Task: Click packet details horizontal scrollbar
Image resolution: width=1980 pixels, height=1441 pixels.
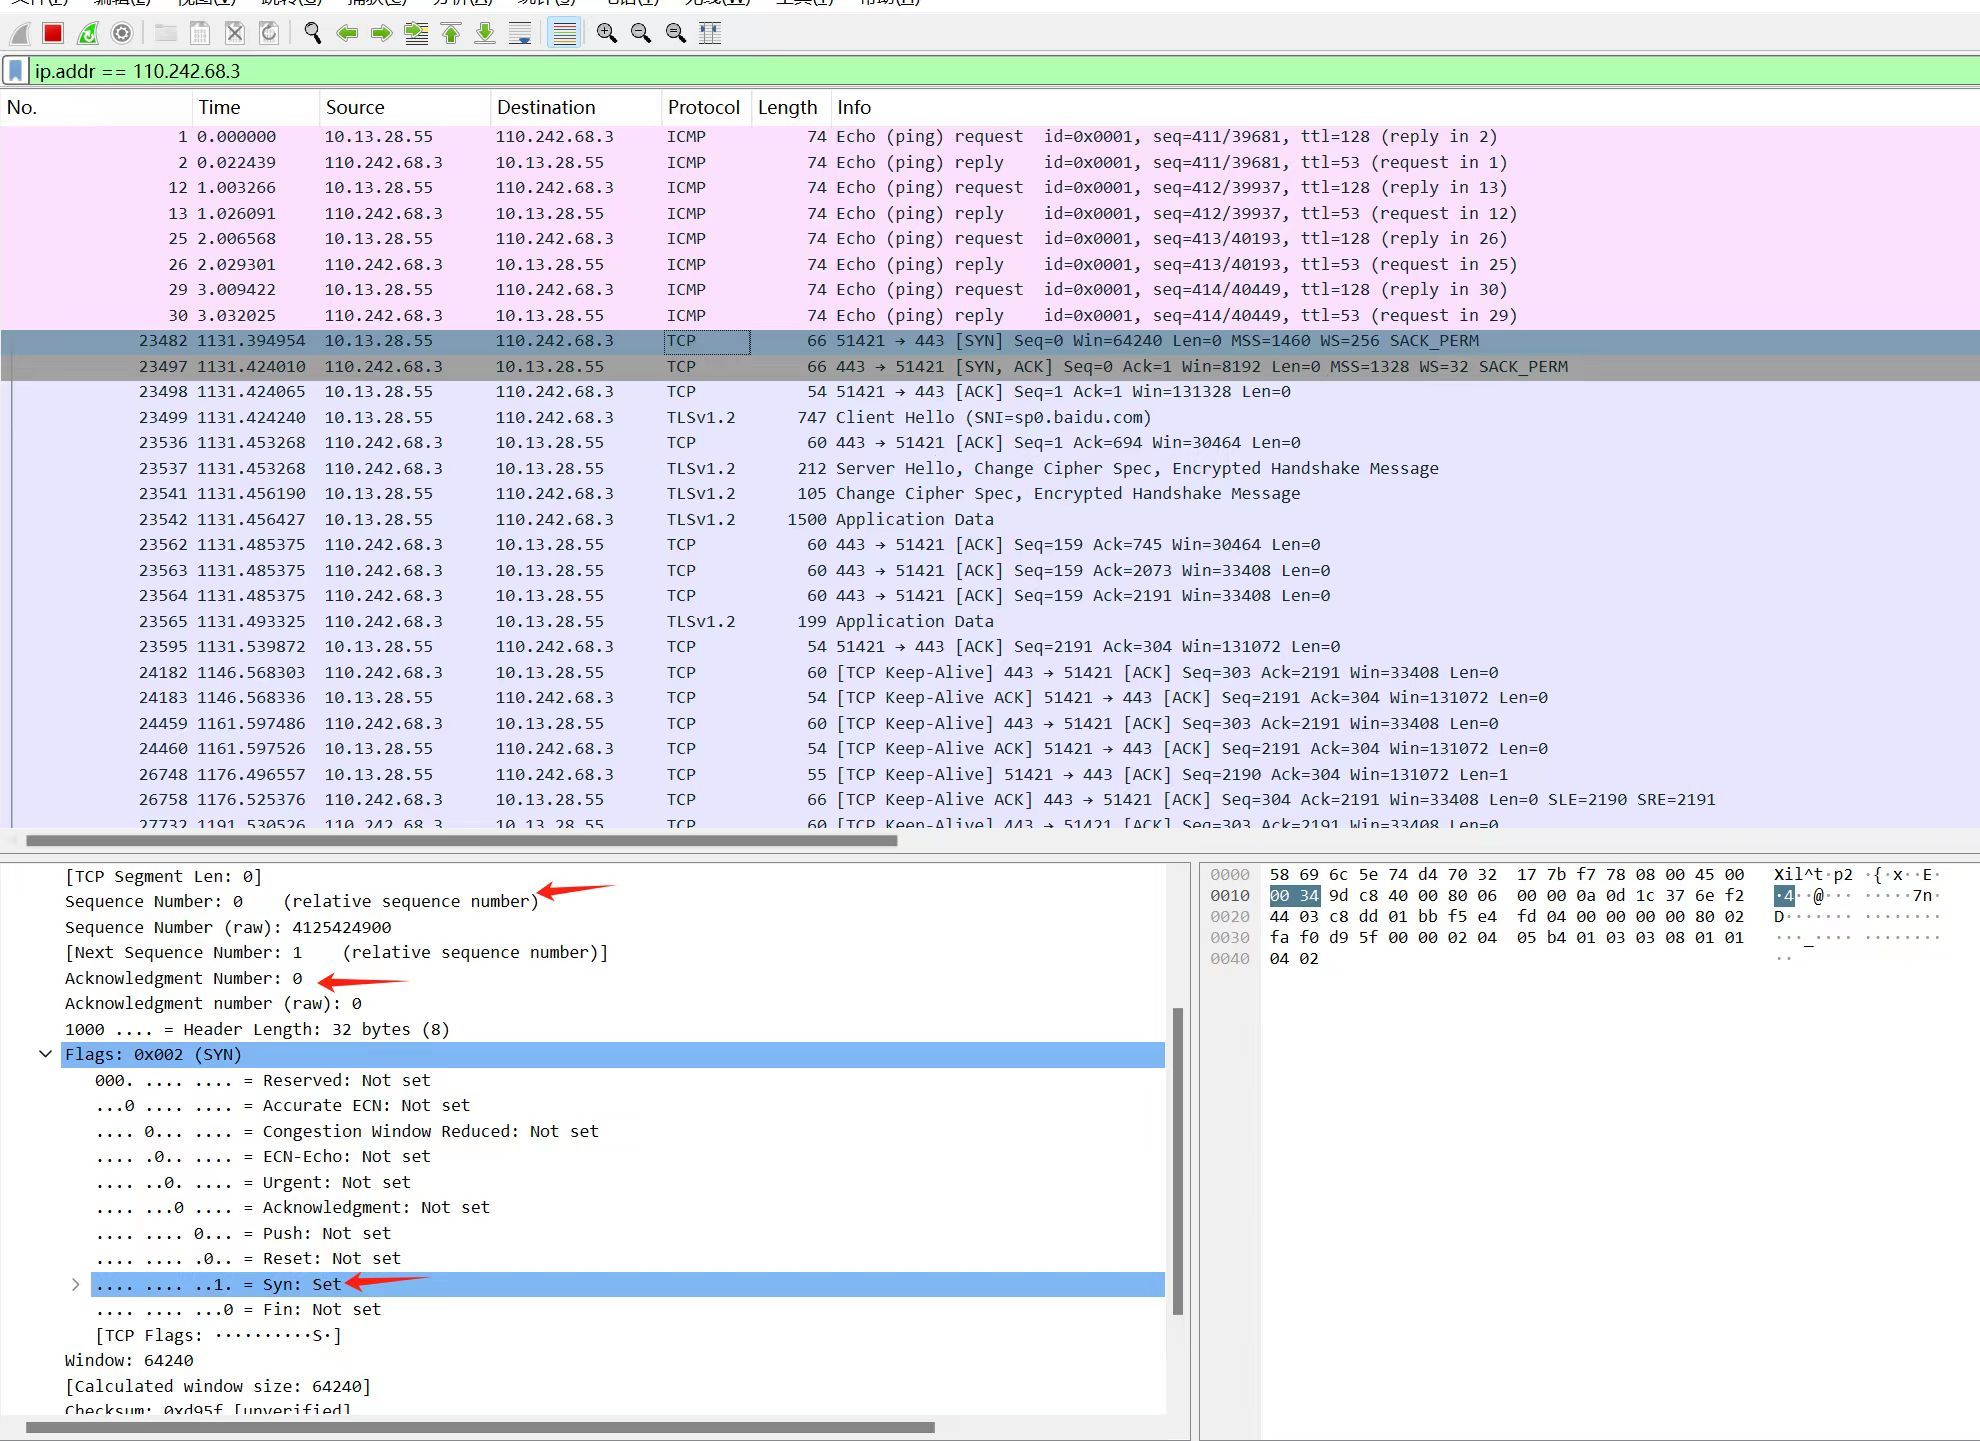Action: click(480, 1427)
